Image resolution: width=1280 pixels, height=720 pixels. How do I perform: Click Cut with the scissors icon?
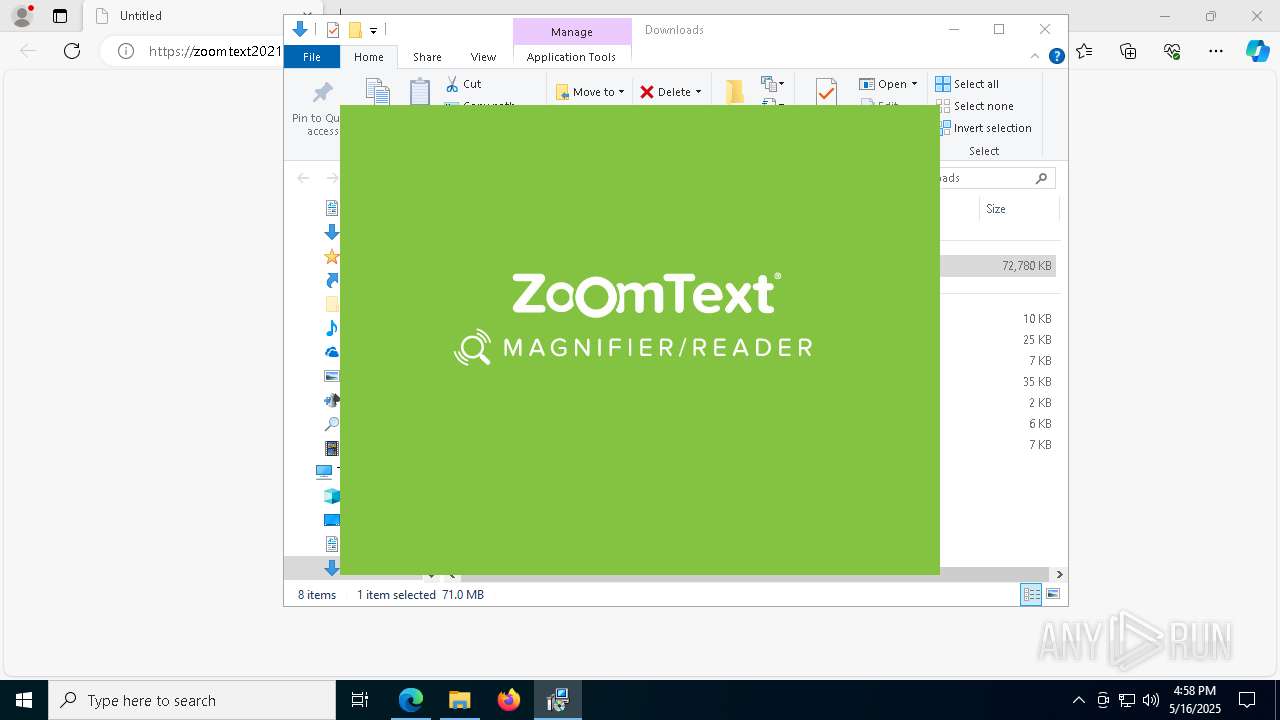[x=463, y=84]
